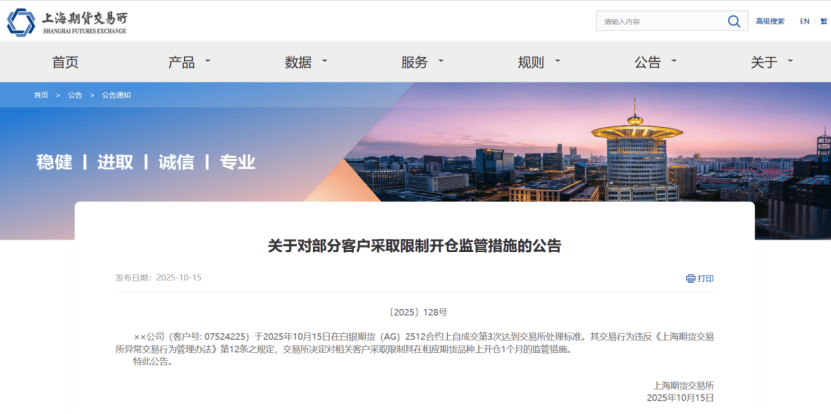Open the 数据 menu

pos(298,62)
